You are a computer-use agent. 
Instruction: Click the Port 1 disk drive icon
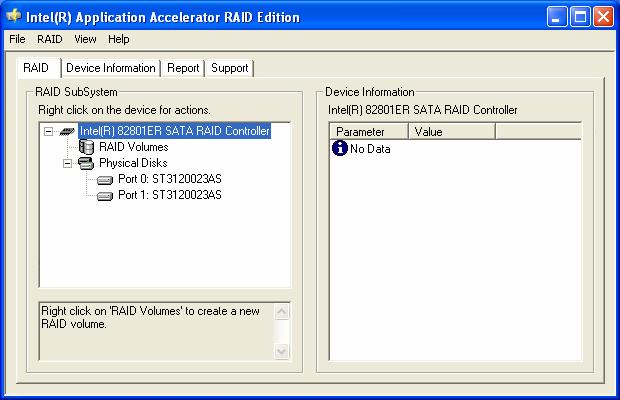(105, 196)
